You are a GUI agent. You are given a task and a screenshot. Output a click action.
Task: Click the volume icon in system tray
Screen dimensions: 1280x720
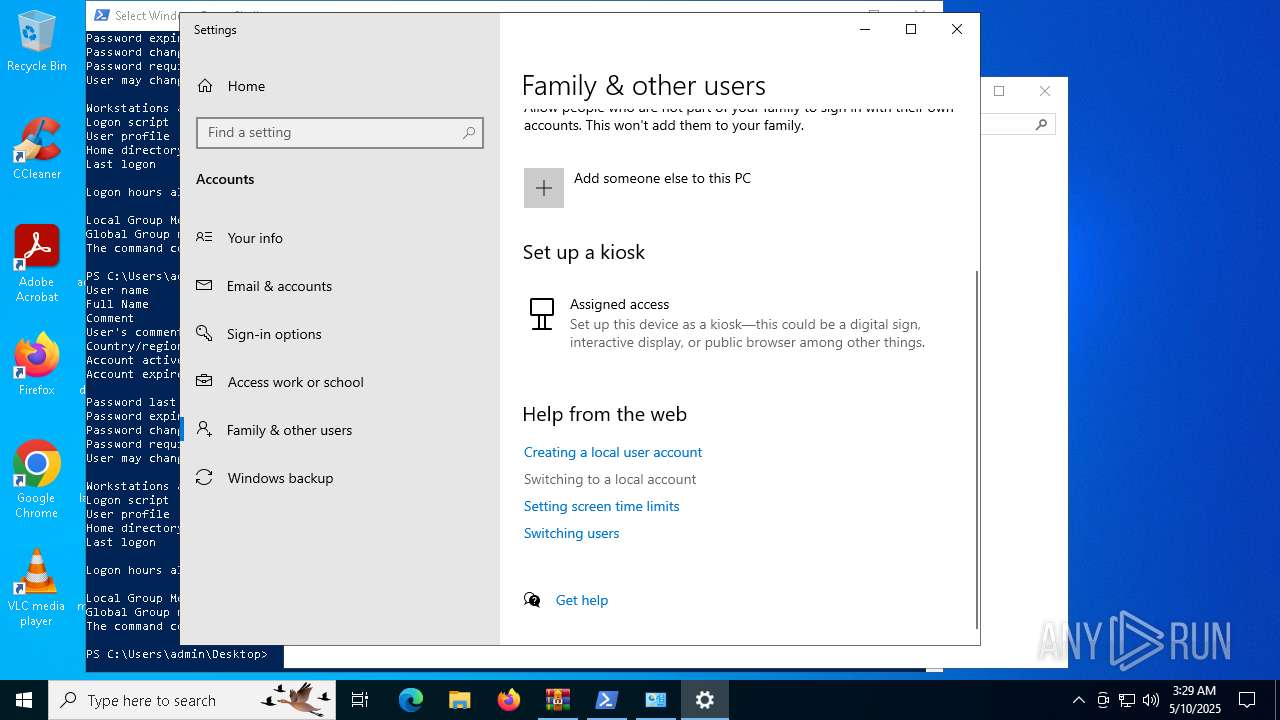[x=1151, y=700]
